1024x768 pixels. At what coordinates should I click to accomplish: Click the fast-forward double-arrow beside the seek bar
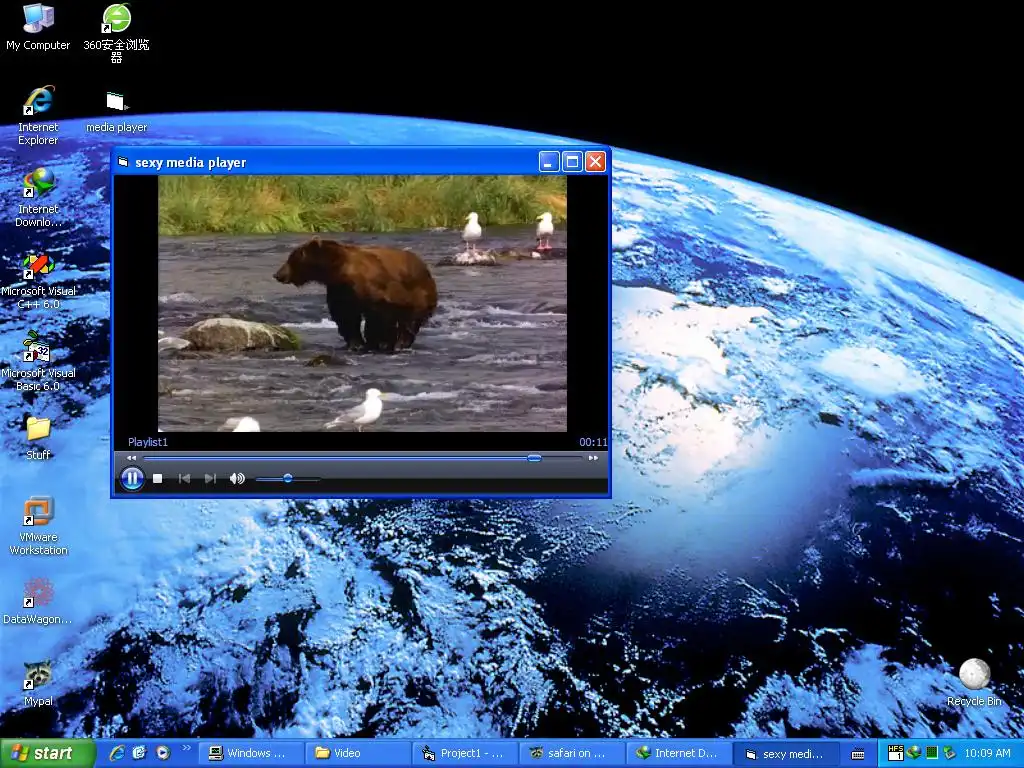593,458
